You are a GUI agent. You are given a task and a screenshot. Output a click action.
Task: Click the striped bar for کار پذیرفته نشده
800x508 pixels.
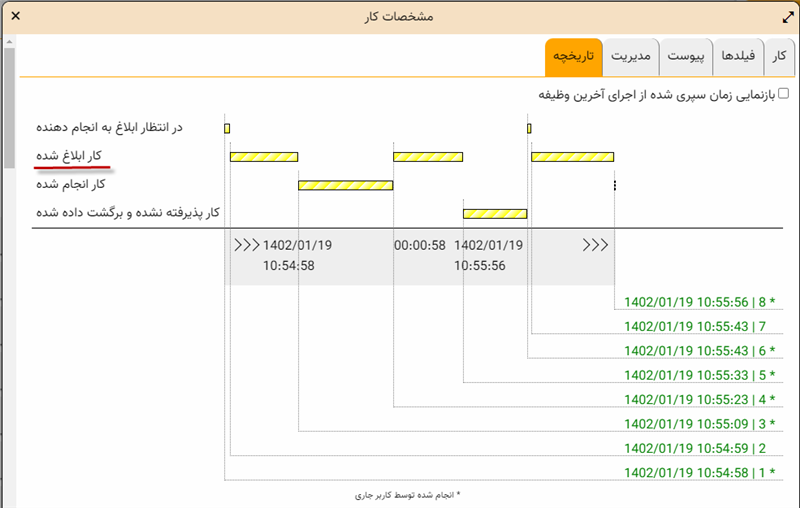tap(494, 213)
